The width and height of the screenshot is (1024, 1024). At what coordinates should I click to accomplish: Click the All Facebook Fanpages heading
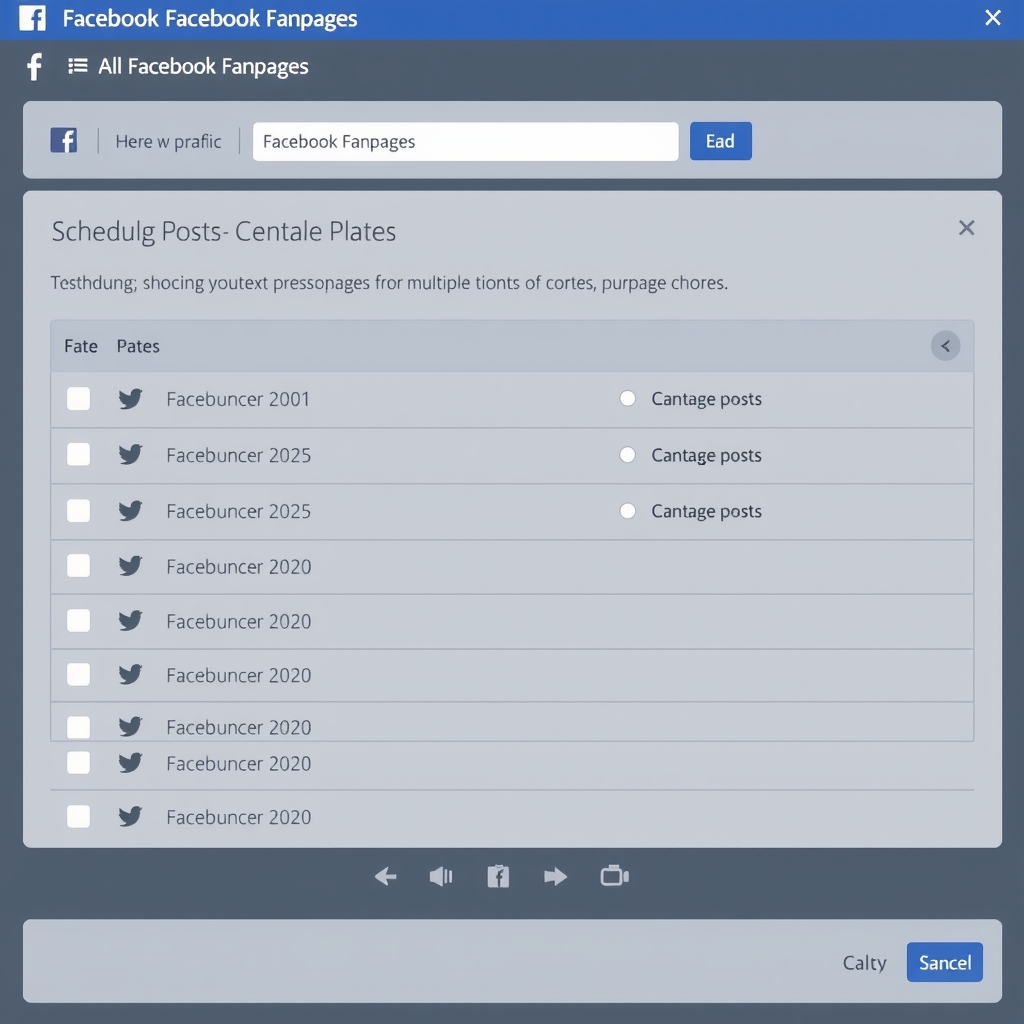[x=203, y=67]
